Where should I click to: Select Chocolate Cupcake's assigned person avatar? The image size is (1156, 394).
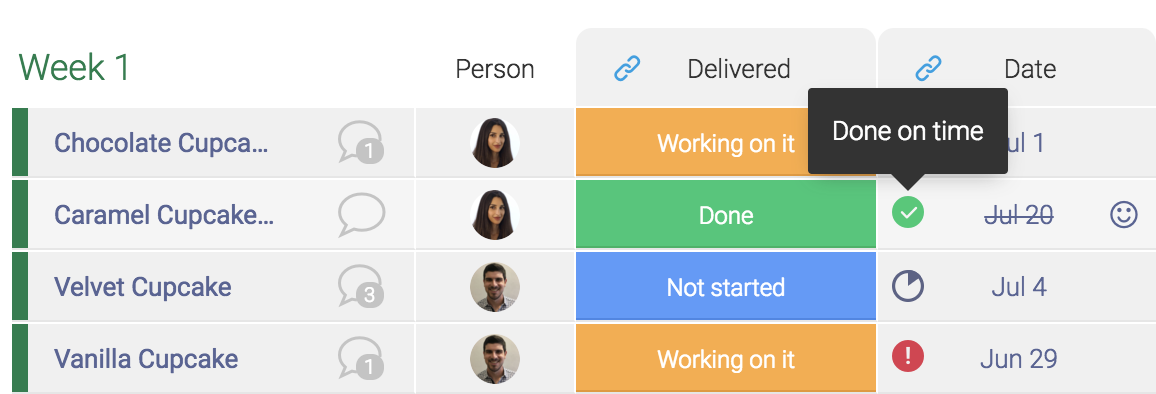pyautogui.click(x=495, y=142)
